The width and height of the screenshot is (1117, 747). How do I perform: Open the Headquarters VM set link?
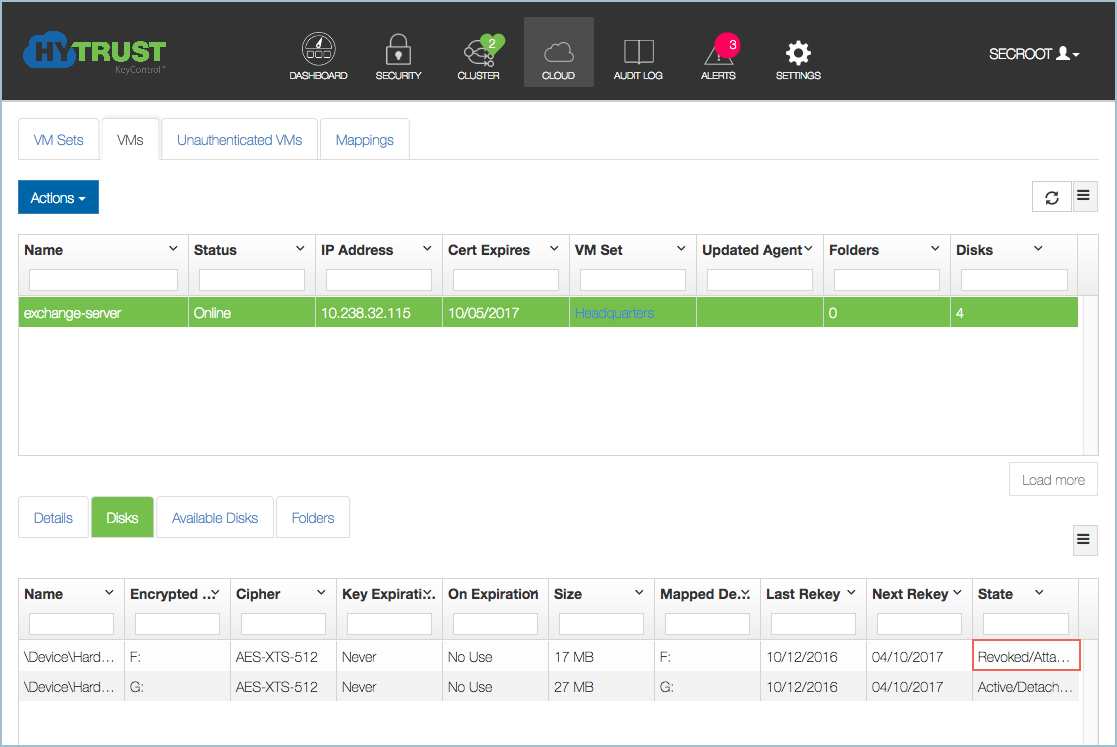pos(614,313)
